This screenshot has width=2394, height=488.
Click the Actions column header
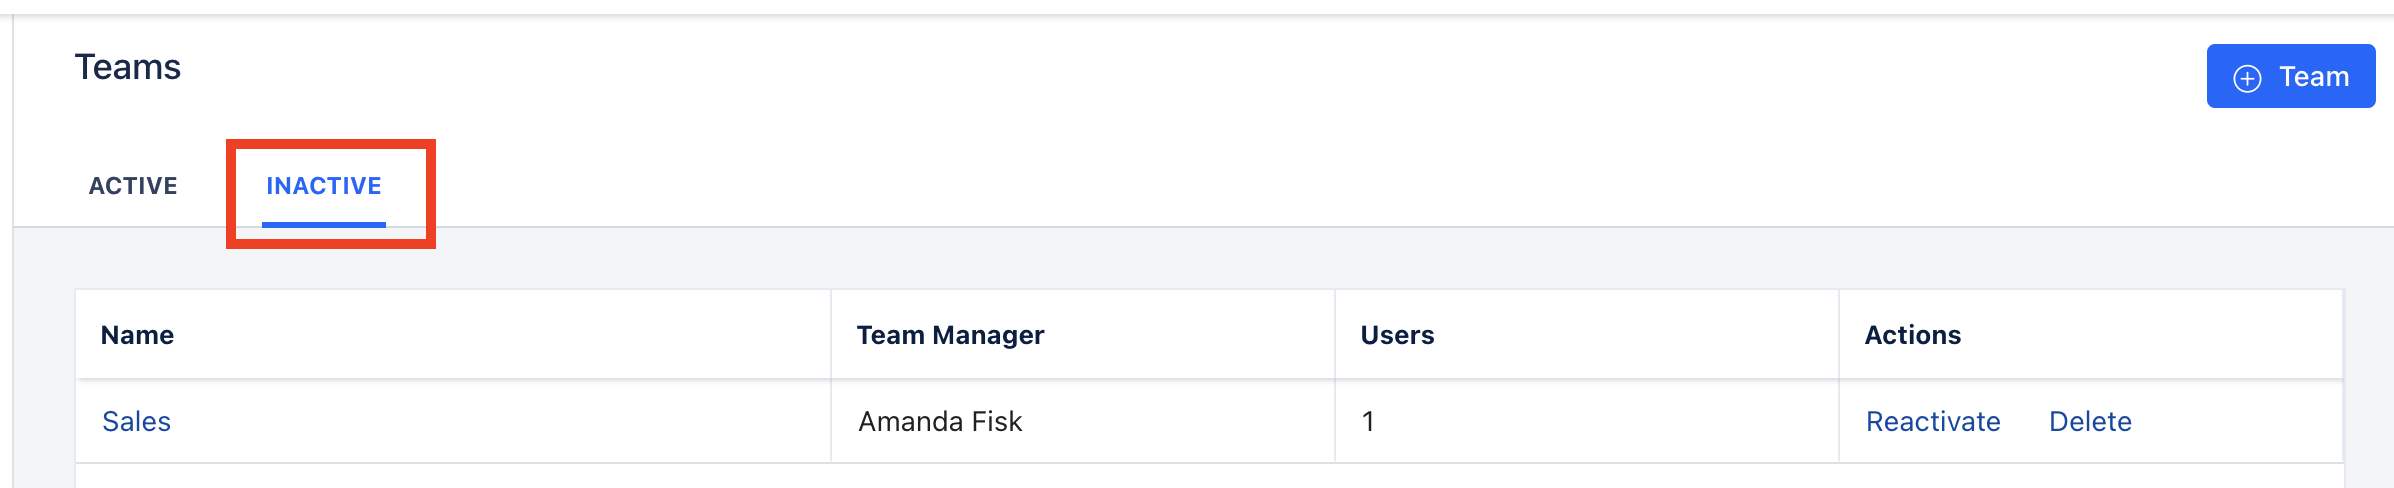(x=1912, y=335)
